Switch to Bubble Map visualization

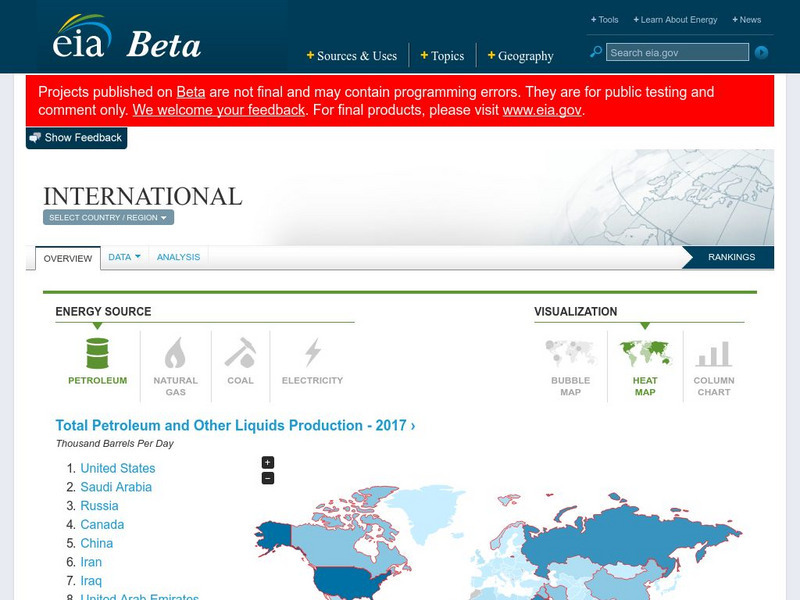[570, 354]
